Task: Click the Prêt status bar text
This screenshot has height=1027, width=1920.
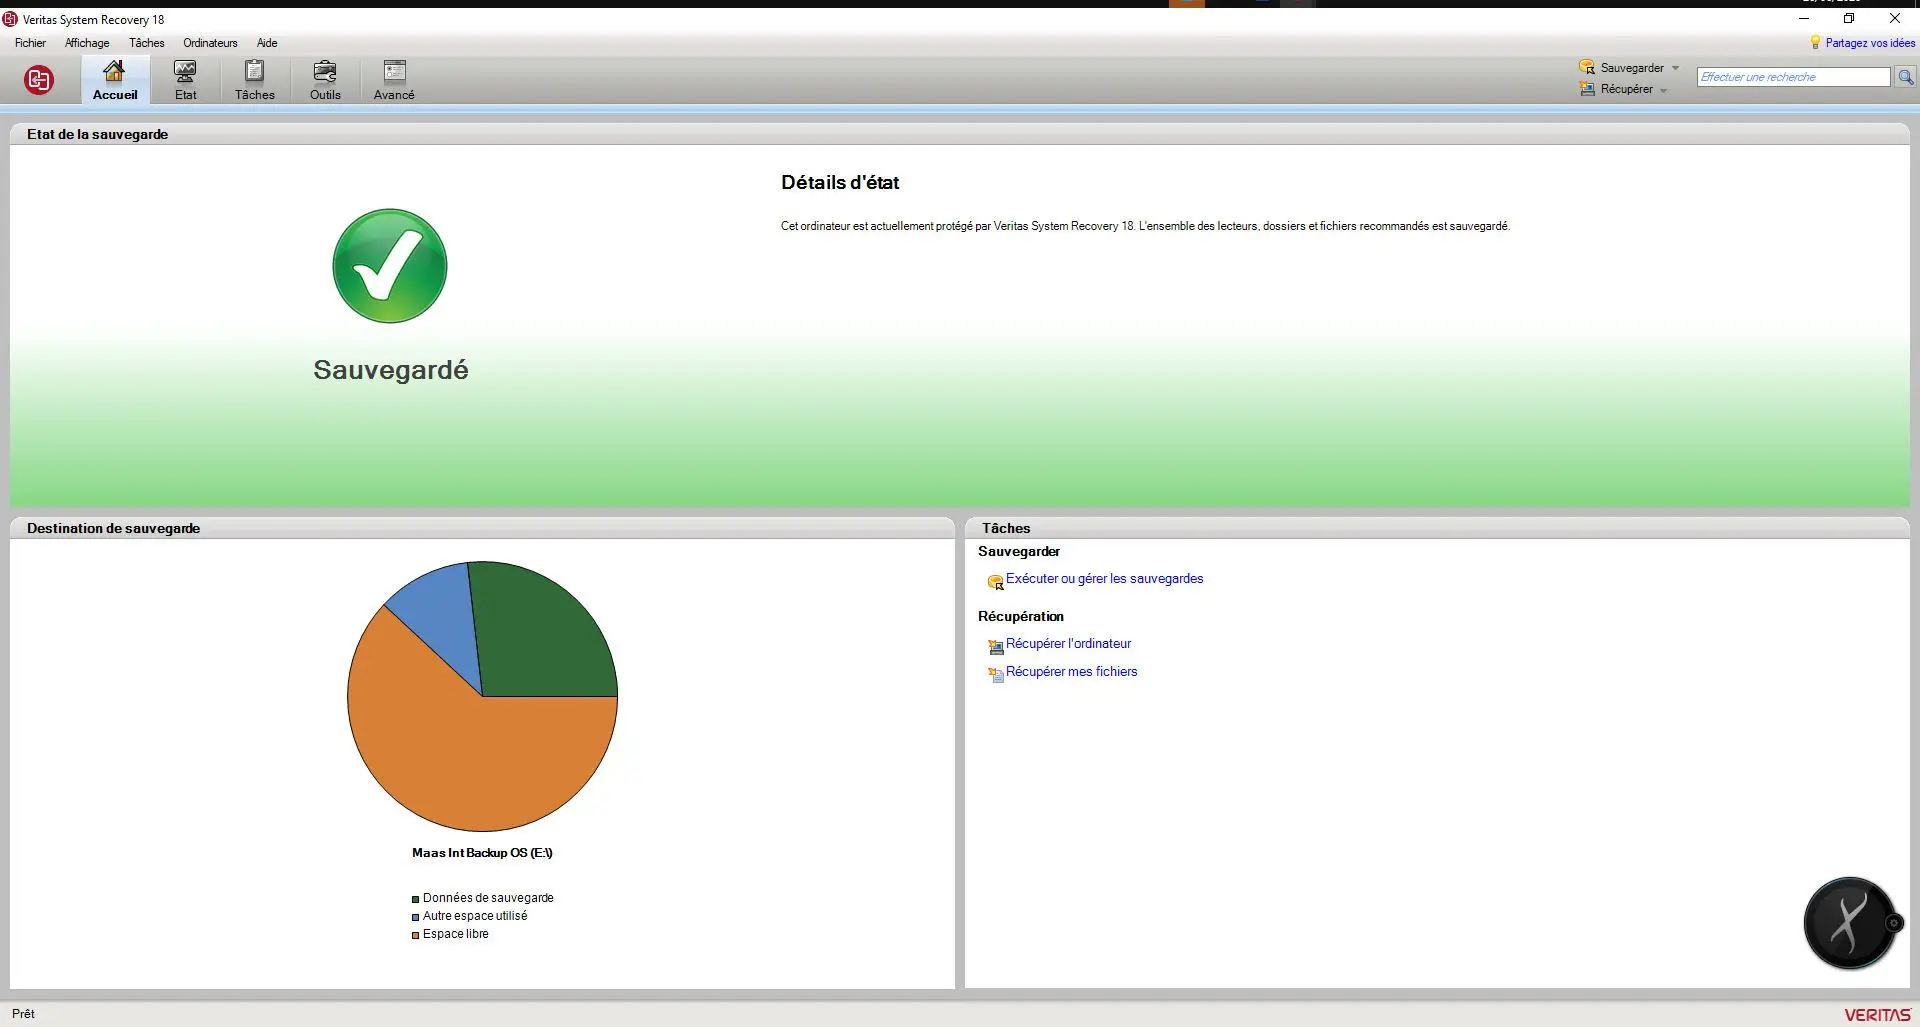Action: pyautogui.click(x=23, y=1014)
